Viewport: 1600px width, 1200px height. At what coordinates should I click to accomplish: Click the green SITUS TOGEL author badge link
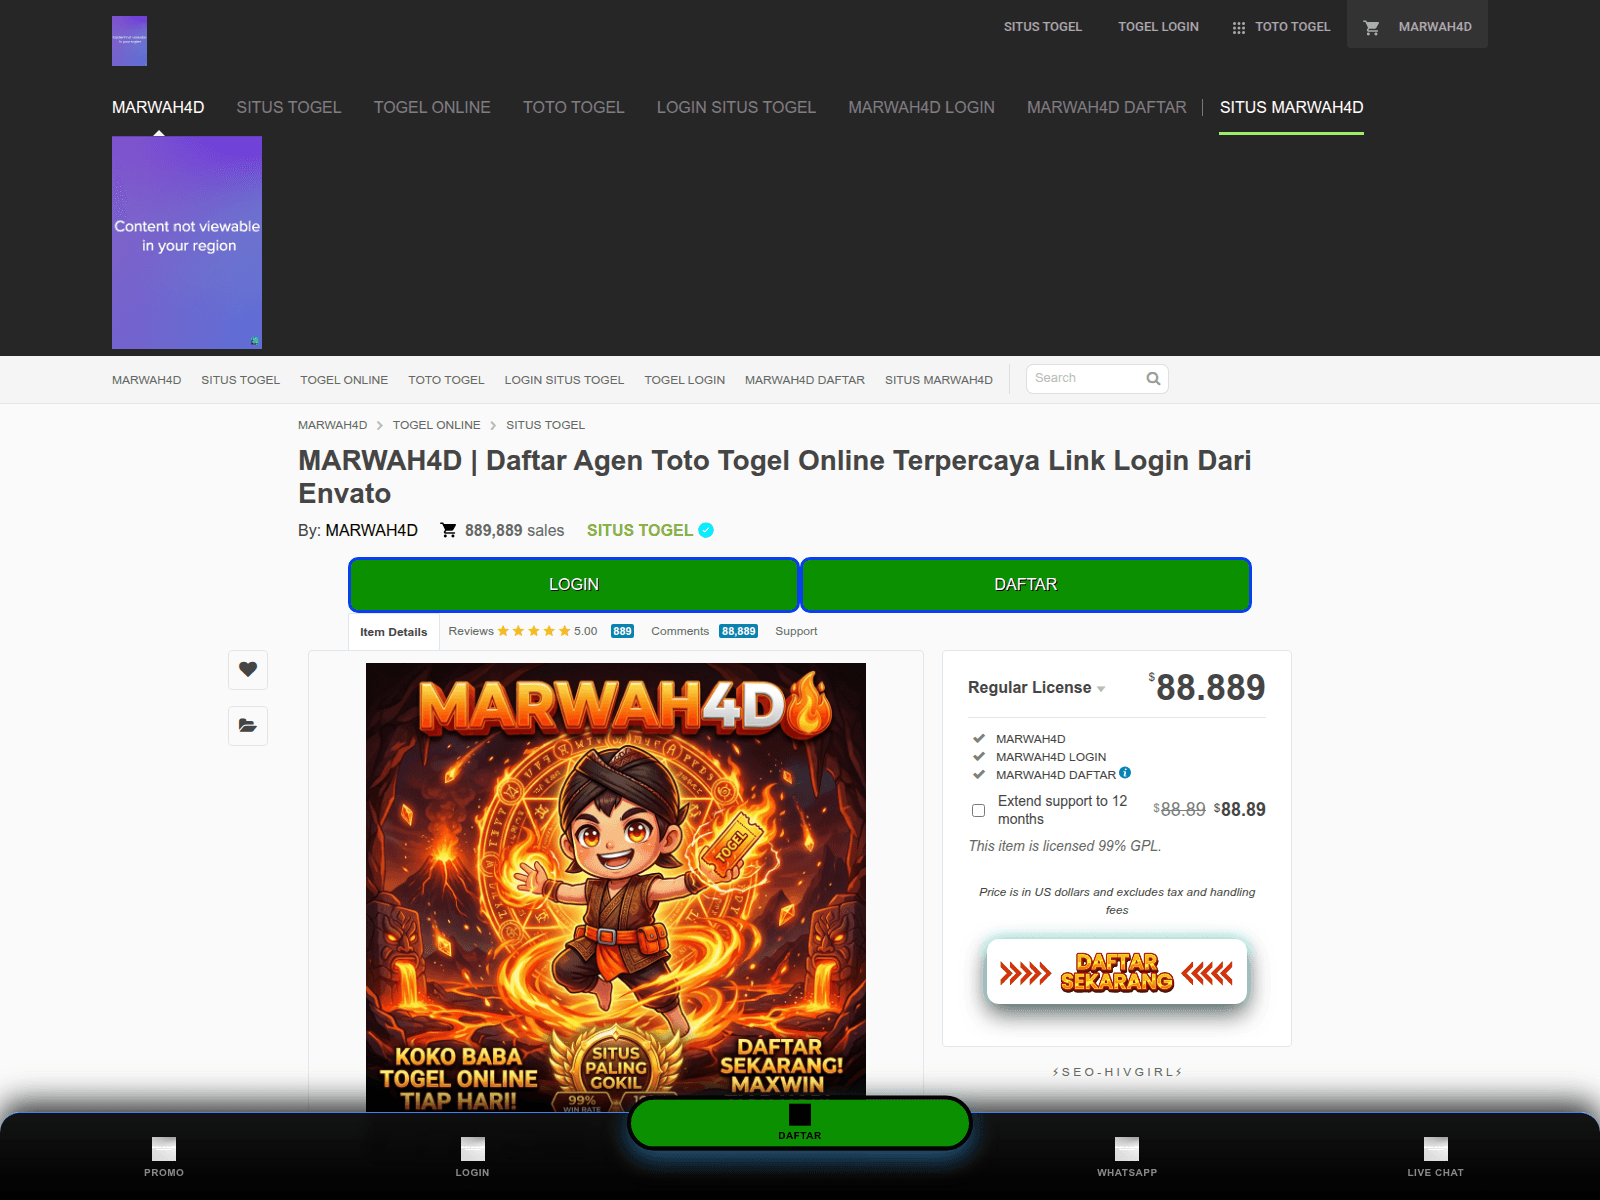(640, 530)
